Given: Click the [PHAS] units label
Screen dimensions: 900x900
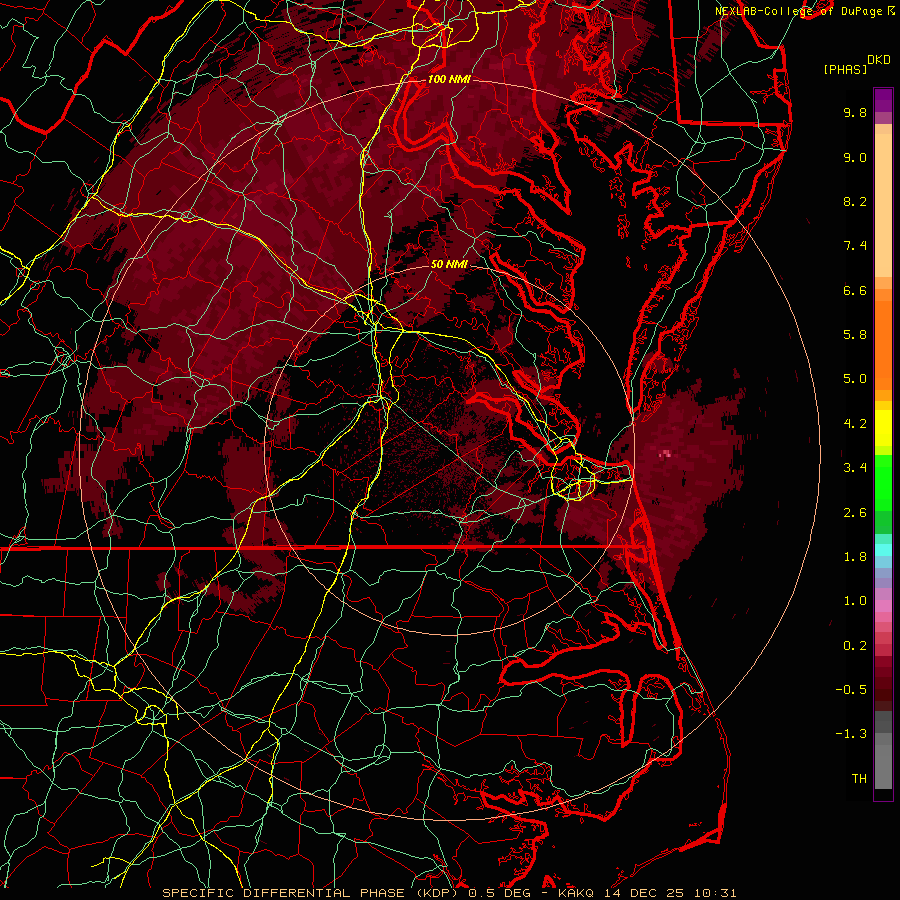Looking at the screenshot, I should (845, 69).
